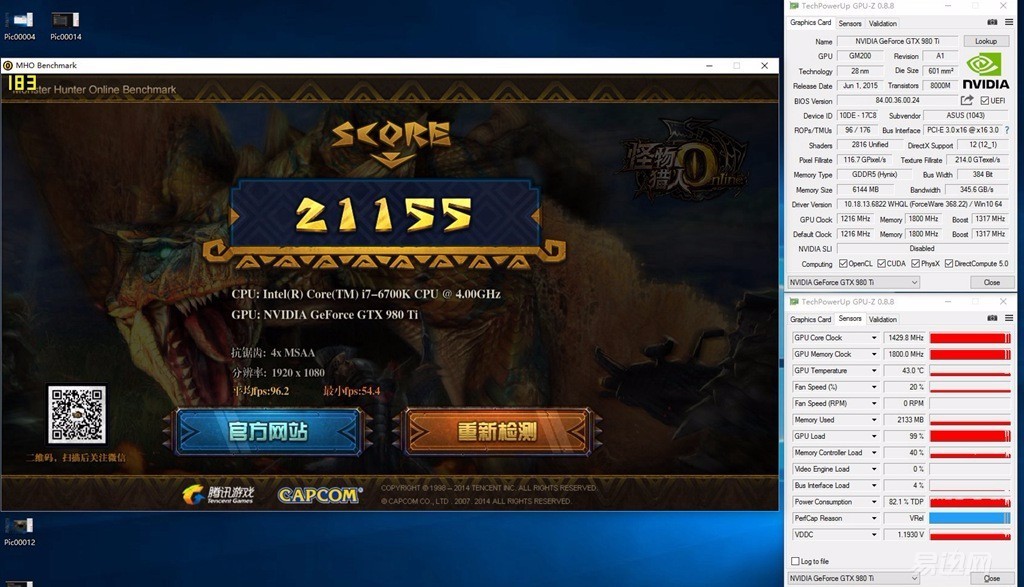Expand the GPU Core Clock sensor dropdown
1024x587 pixels.
pyautogui.click(x=874, y=338)
